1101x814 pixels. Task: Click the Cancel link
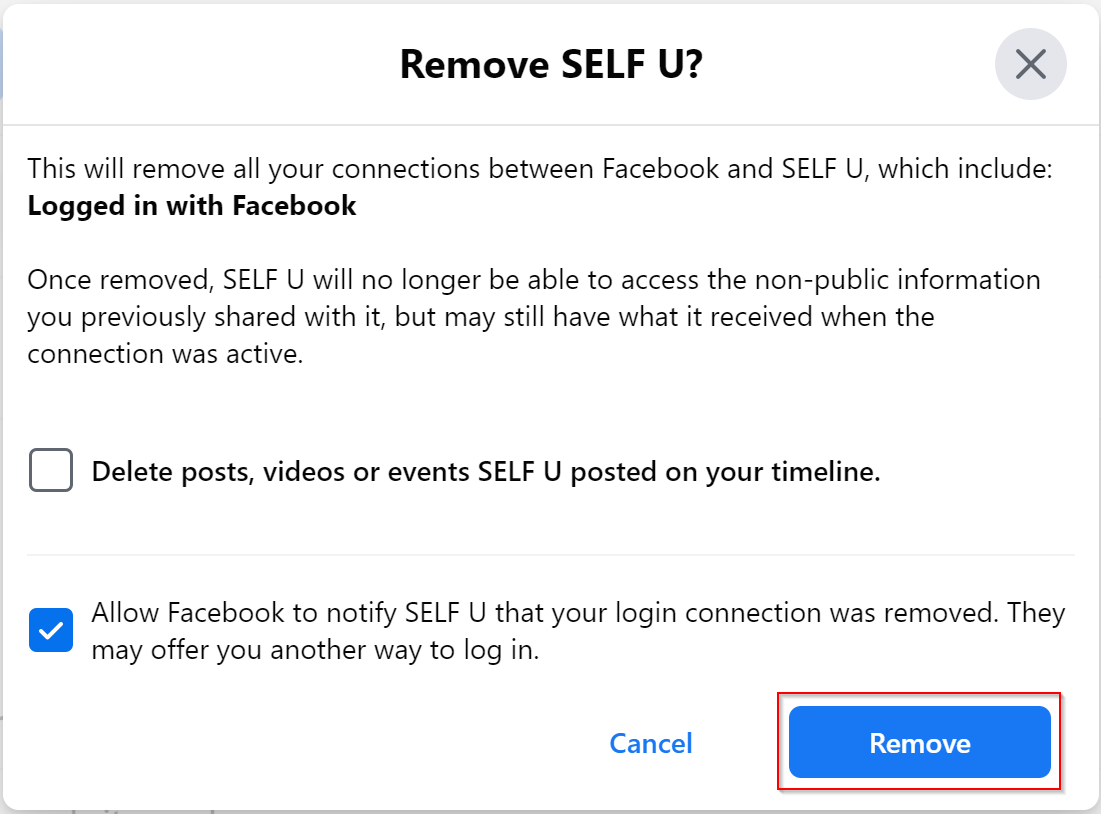click(x=651, y=743)
